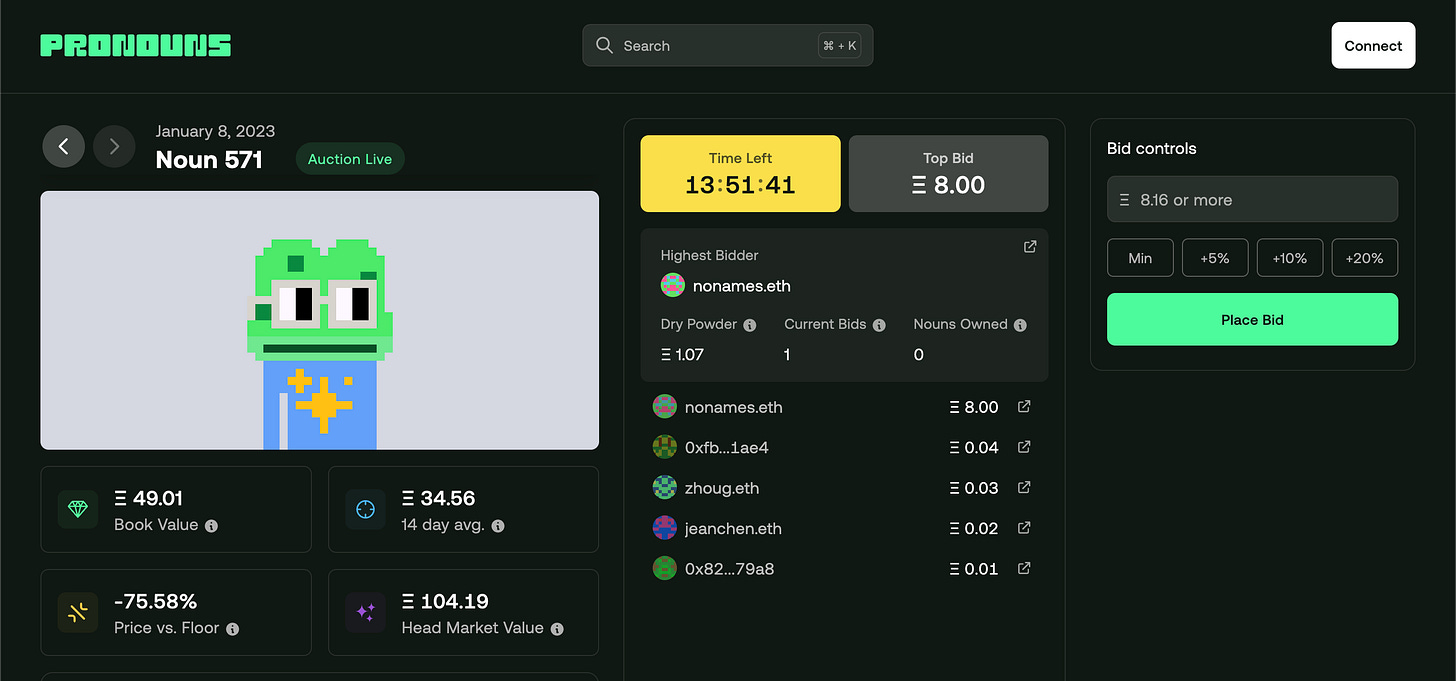Open external link icon in Highest Bidder card

click(x=1030, y=246)
